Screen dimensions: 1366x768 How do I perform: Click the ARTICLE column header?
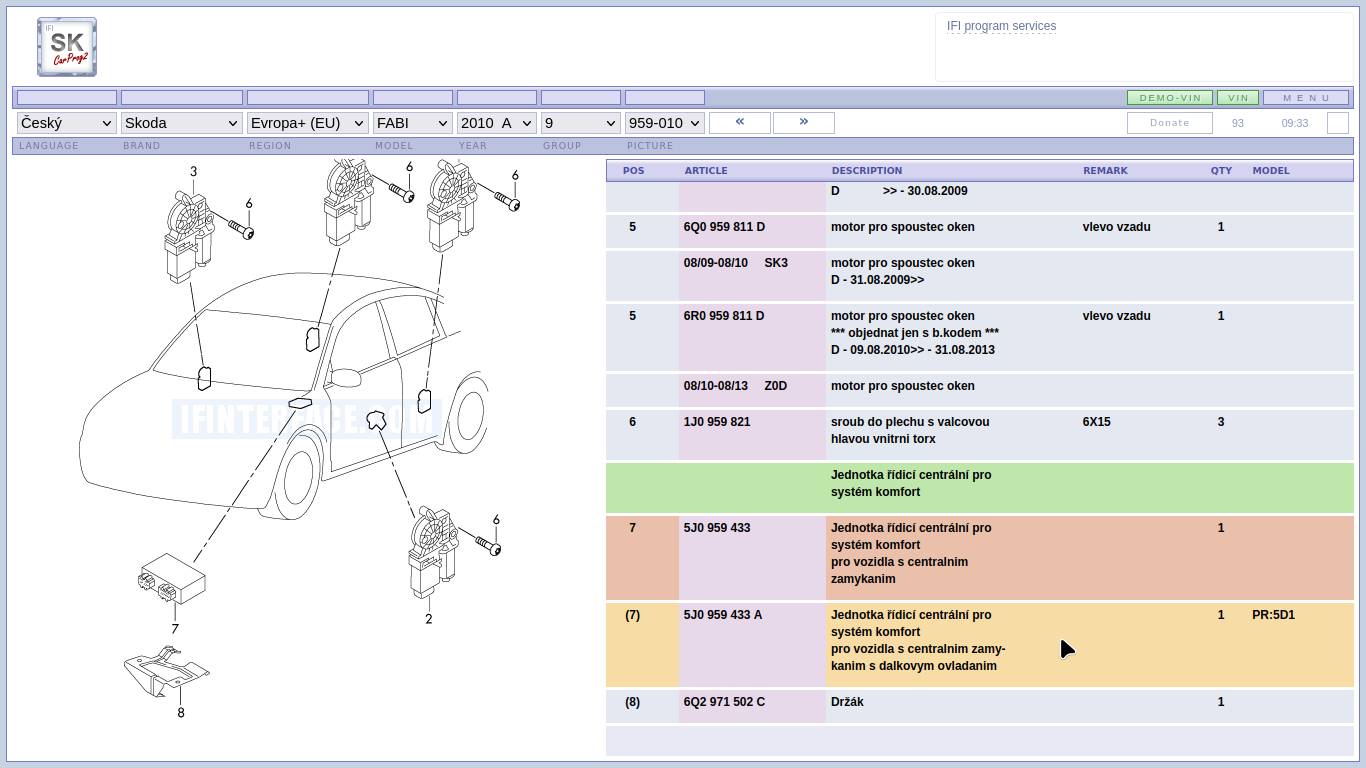[x=706, y=171]
